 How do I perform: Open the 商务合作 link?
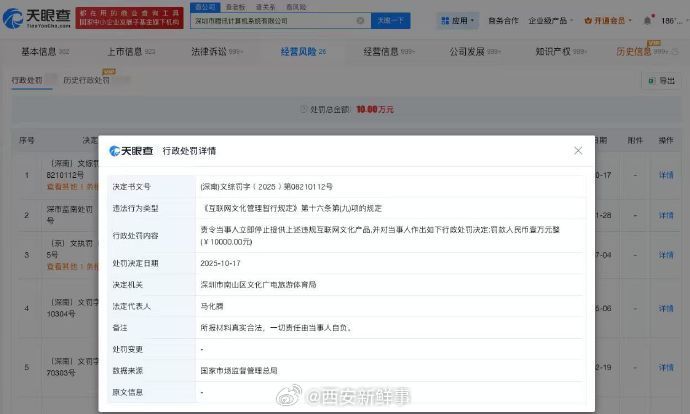click(503, 21)
